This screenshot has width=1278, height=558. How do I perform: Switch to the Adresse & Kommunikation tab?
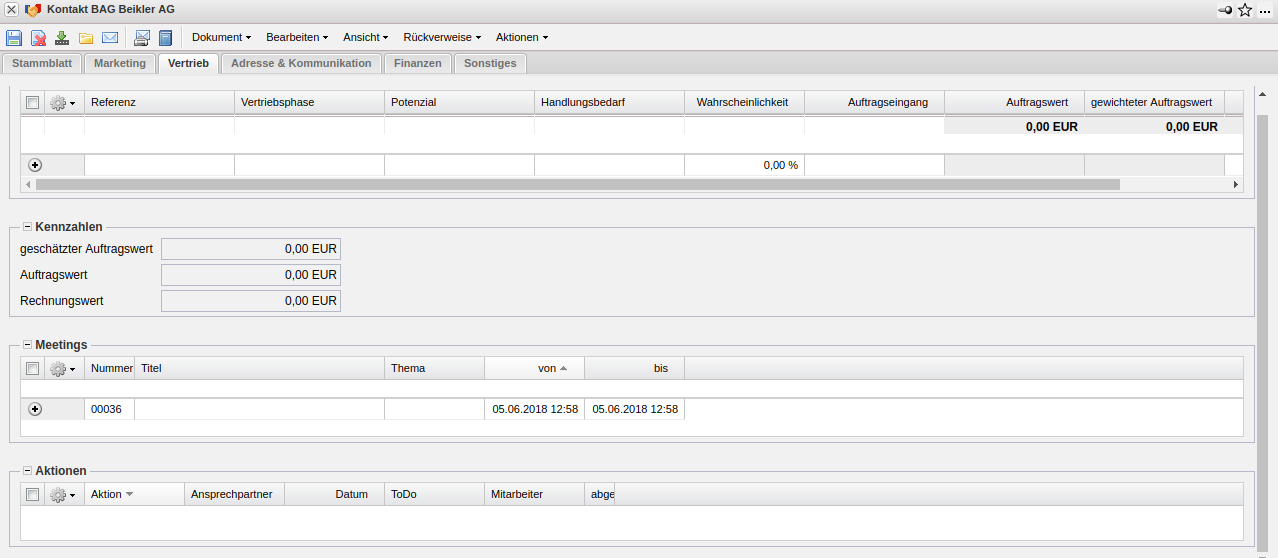pyautogui.click(x=301, y=63)
